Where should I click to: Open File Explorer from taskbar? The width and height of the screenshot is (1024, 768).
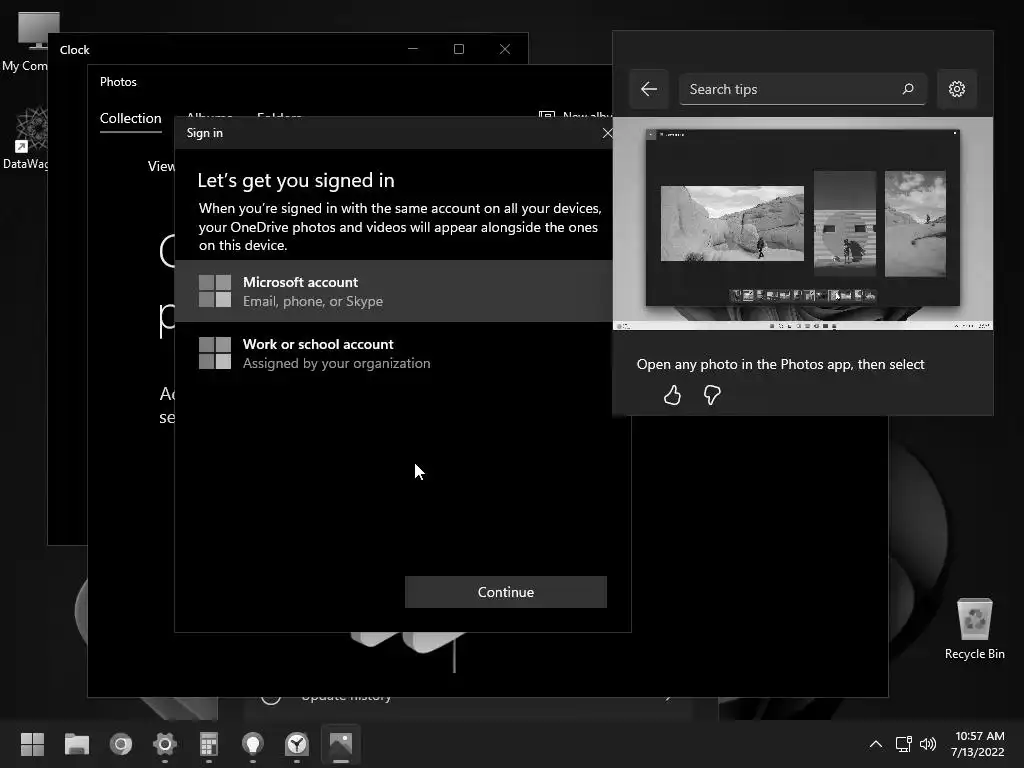[x=76, y=744]
